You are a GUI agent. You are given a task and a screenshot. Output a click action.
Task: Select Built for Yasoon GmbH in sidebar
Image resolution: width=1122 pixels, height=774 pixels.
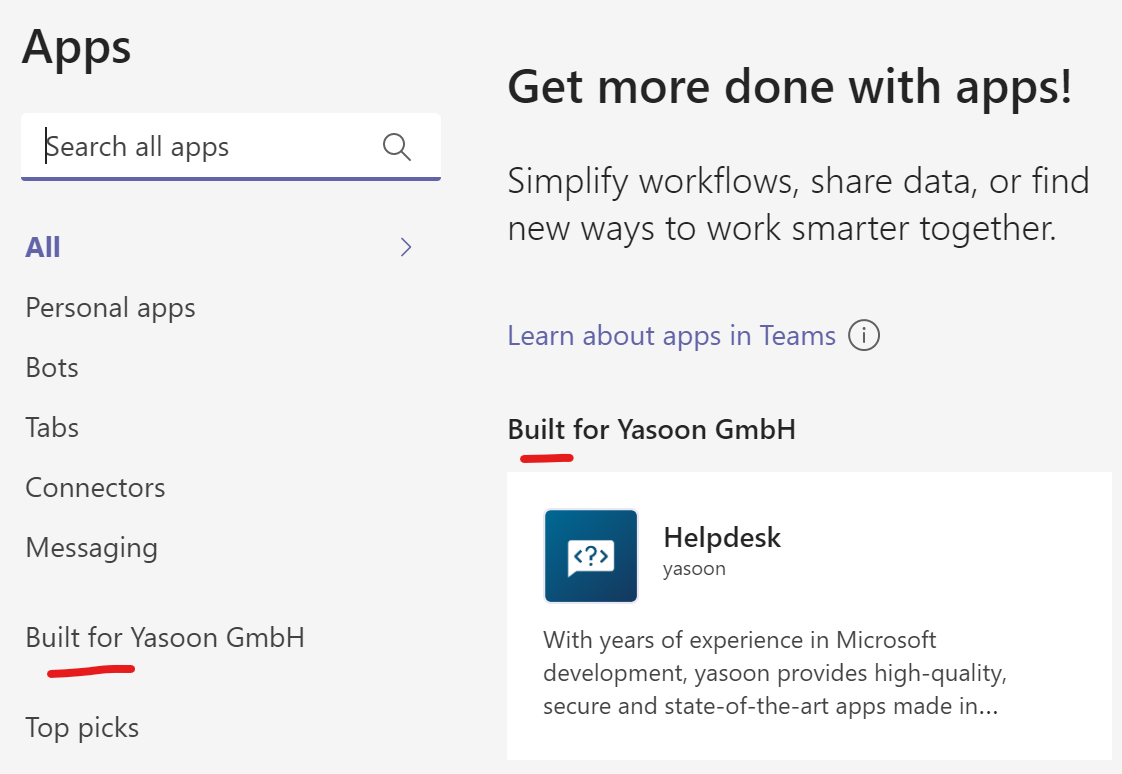[x=165, y=637]
